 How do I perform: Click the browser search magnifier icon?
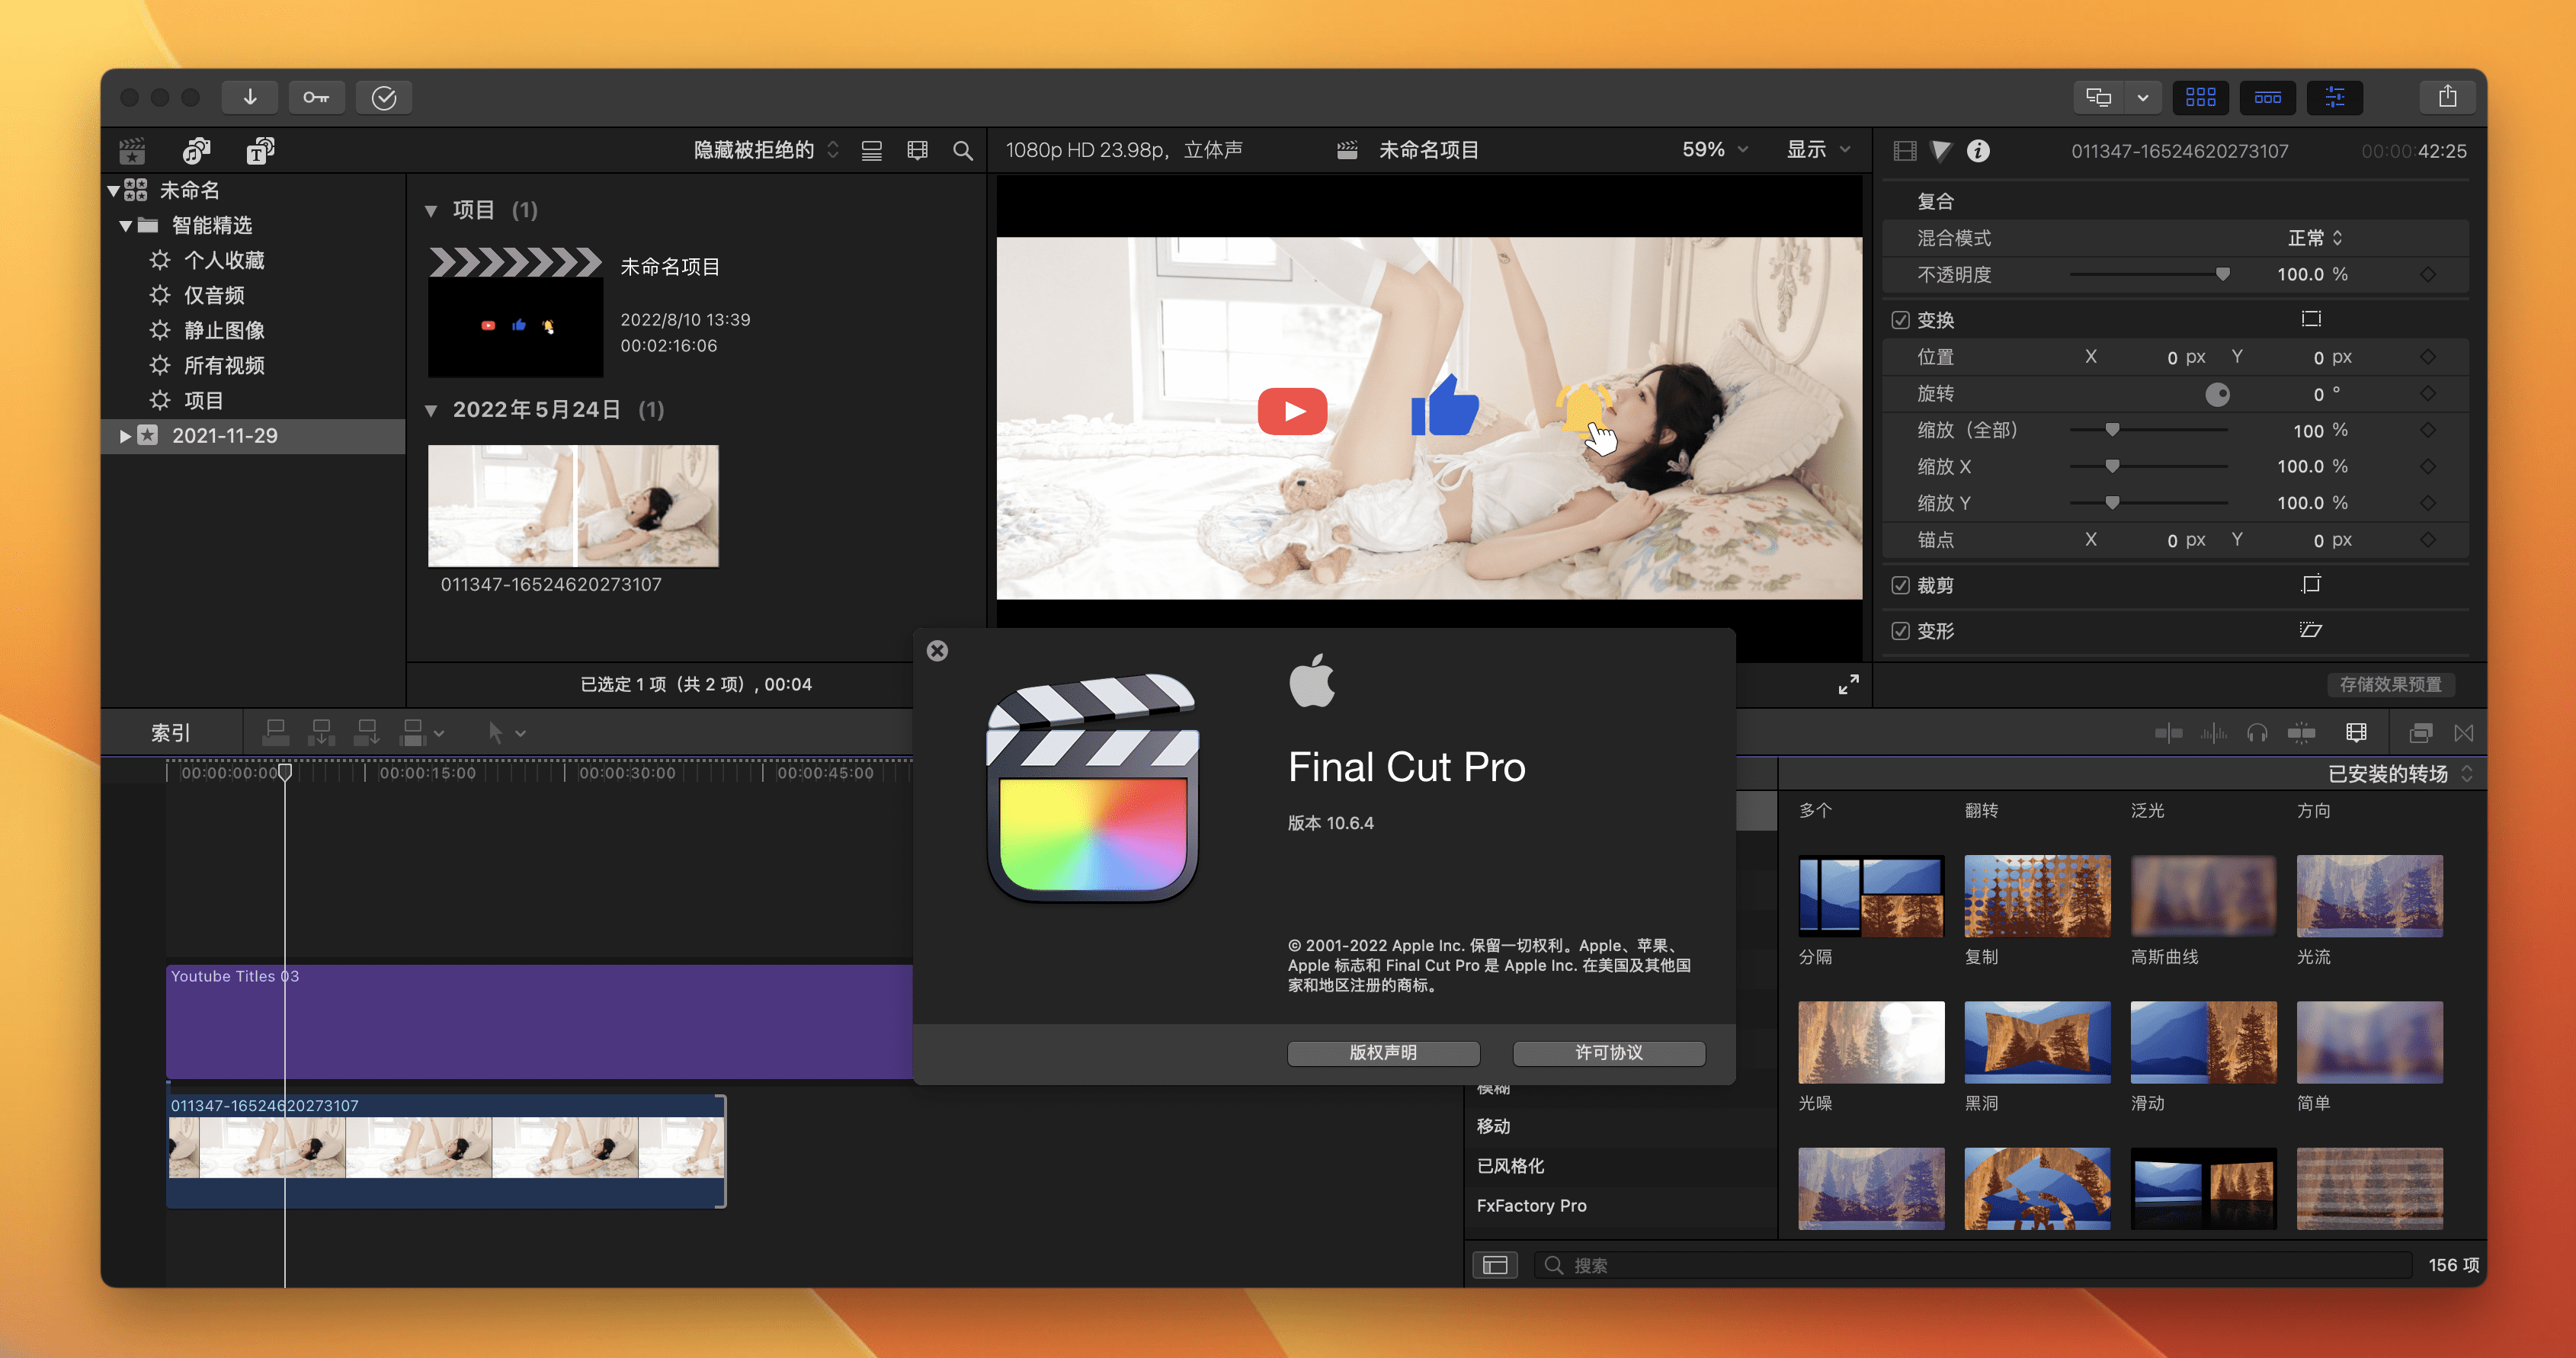click(x=962, y=150)
